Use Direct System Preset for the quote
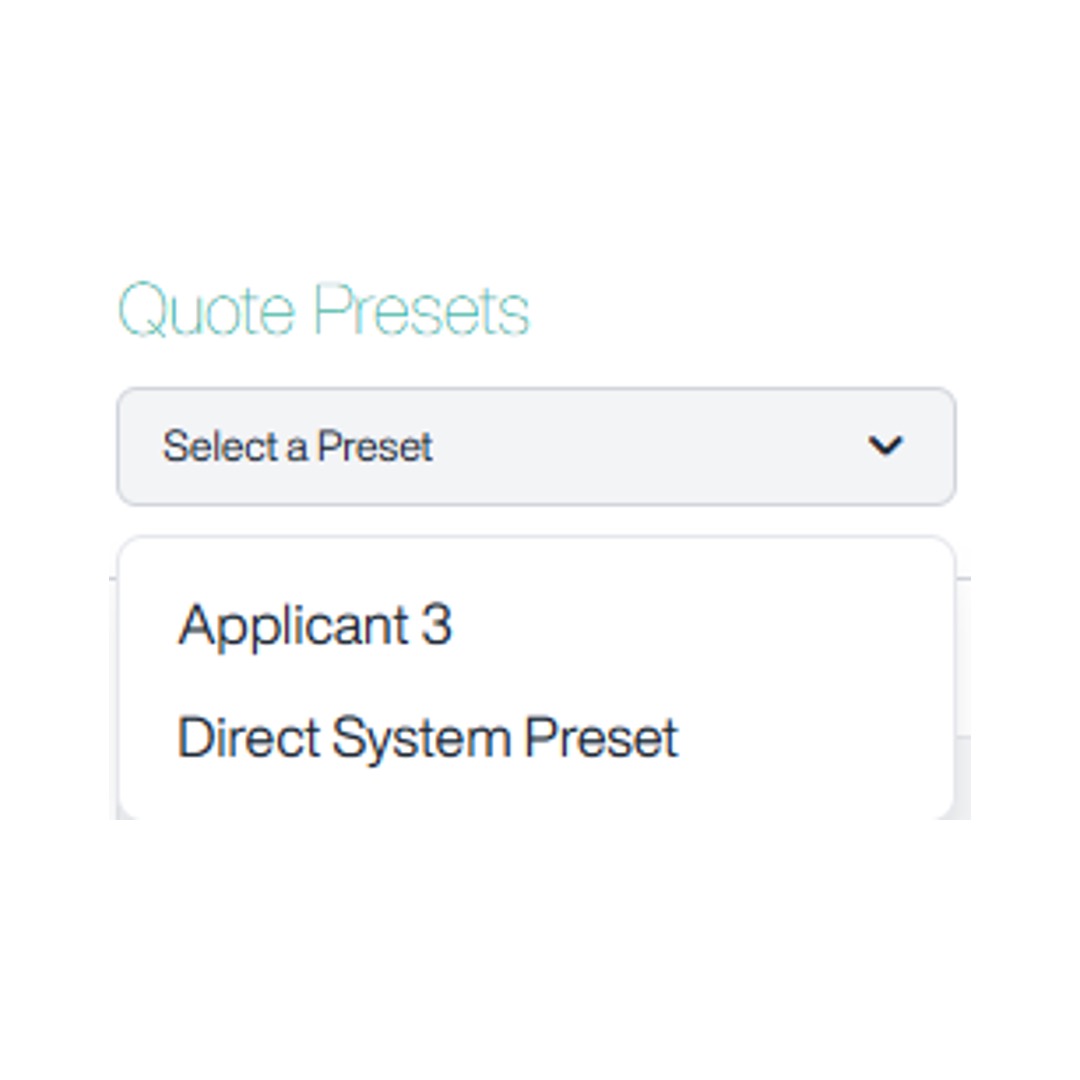This screenshot has width=1080, height=1080. [x=428, y=738]
